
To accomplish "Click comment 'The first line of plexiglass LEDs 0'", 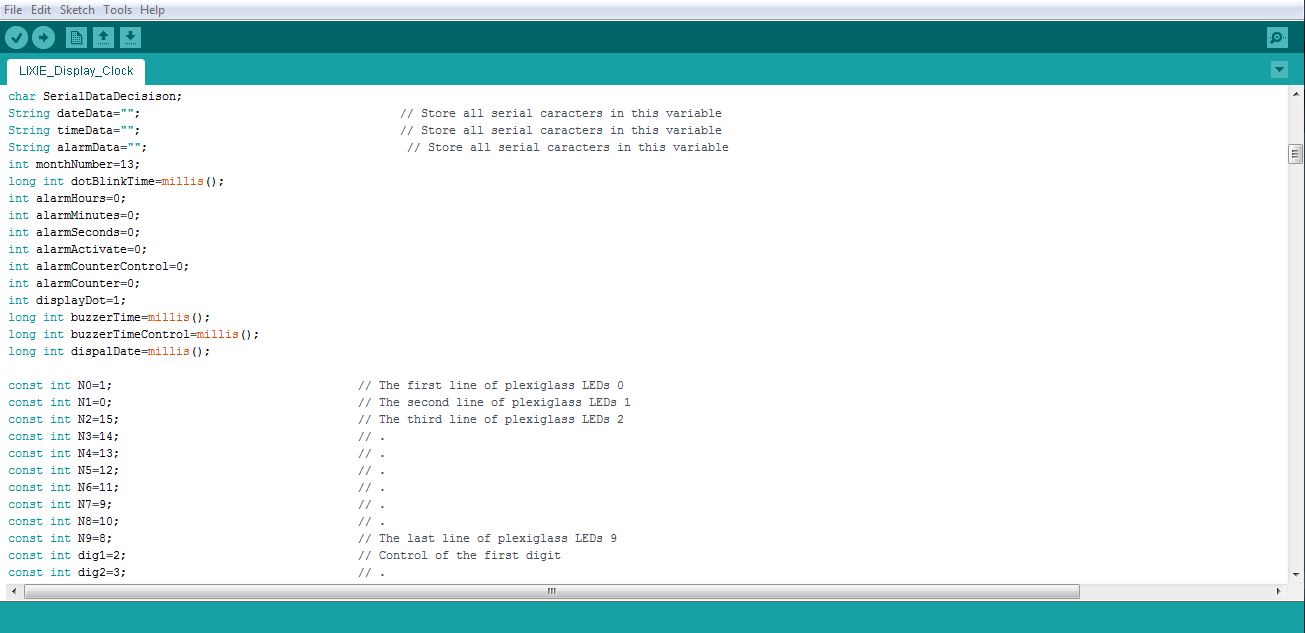I will pos(501,386).
